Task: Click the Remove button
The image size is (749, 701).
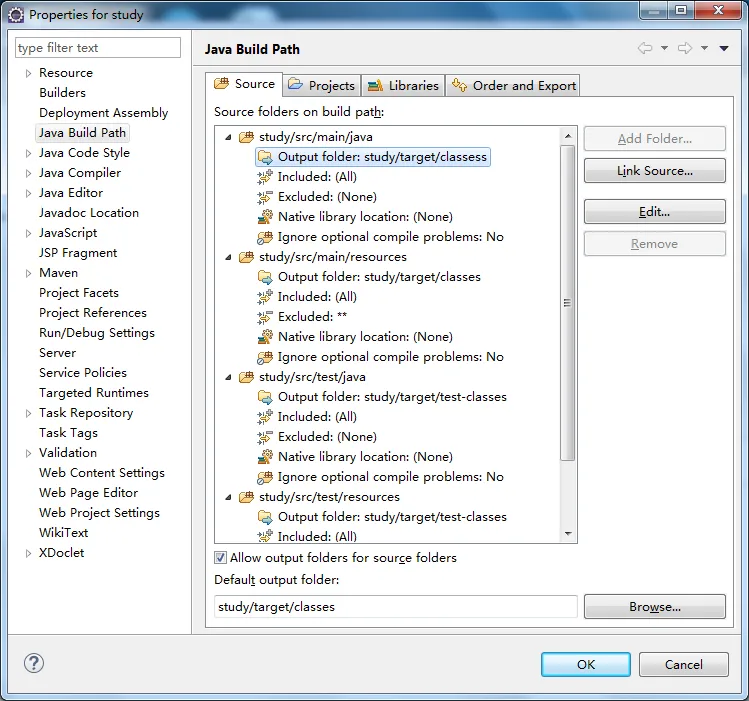Action: (655, 244)
